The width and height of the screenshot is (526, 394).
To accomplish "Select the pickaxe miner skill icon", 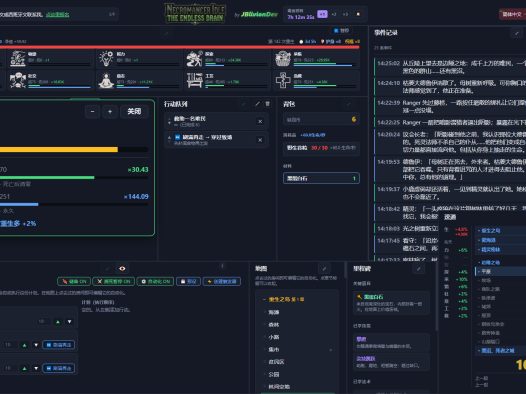I will click(195, 58).
